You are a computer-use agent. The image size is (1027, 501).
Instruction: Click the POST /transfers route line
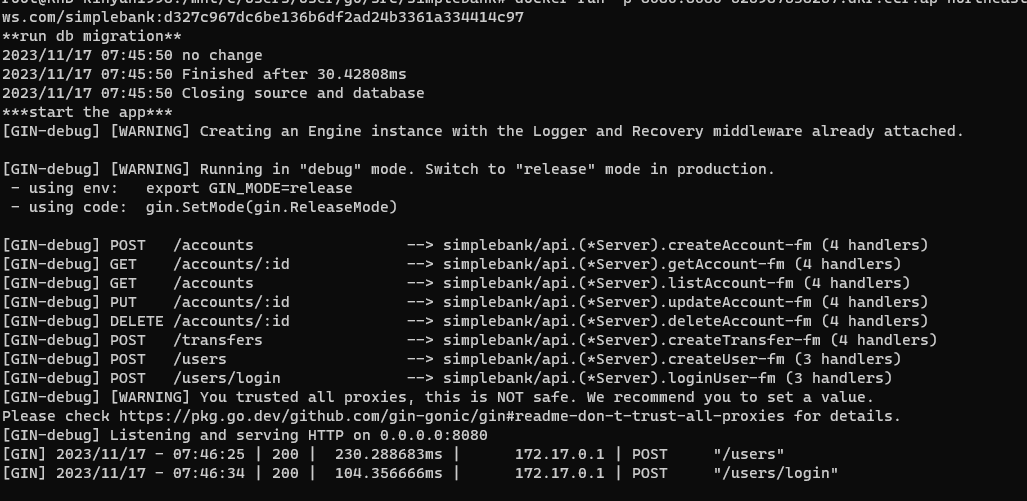point(470,341)
